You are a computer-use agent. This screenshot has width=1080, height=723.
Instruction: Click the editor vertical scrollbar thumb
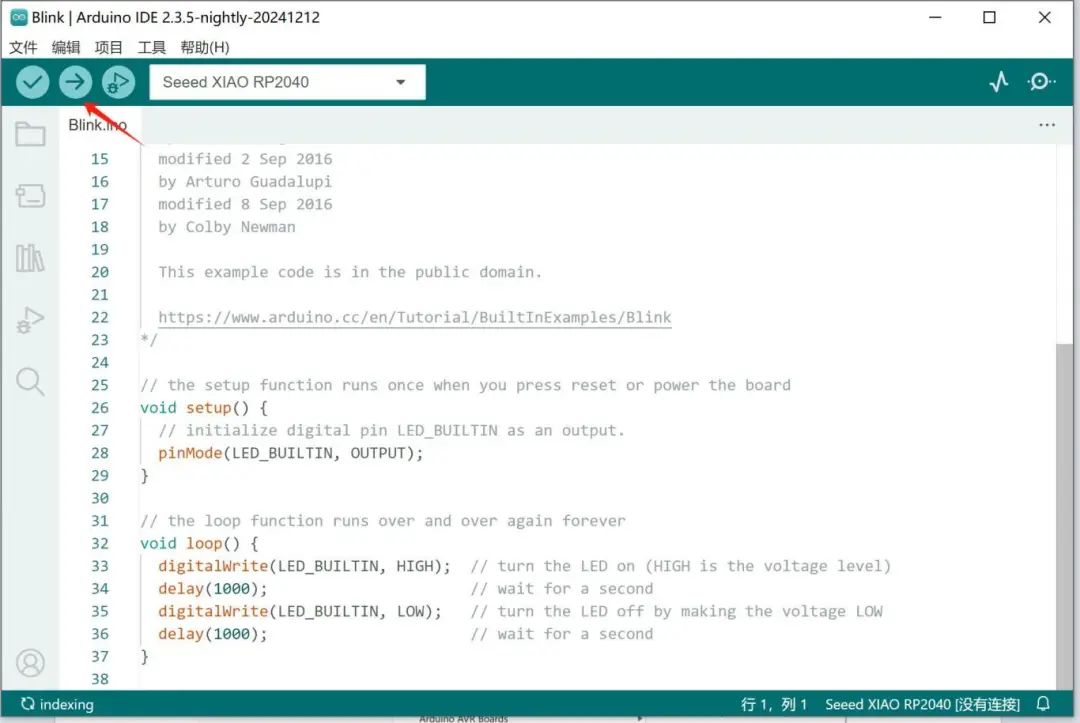pyautogui.click(x=1064, y=515)
